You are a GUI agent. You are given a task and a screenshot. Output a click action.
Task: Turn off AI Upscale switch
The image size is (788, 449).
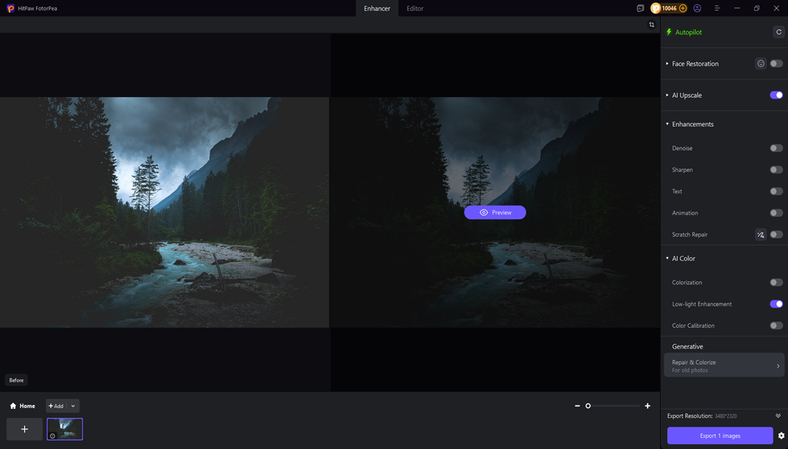[x=776, y=95]
